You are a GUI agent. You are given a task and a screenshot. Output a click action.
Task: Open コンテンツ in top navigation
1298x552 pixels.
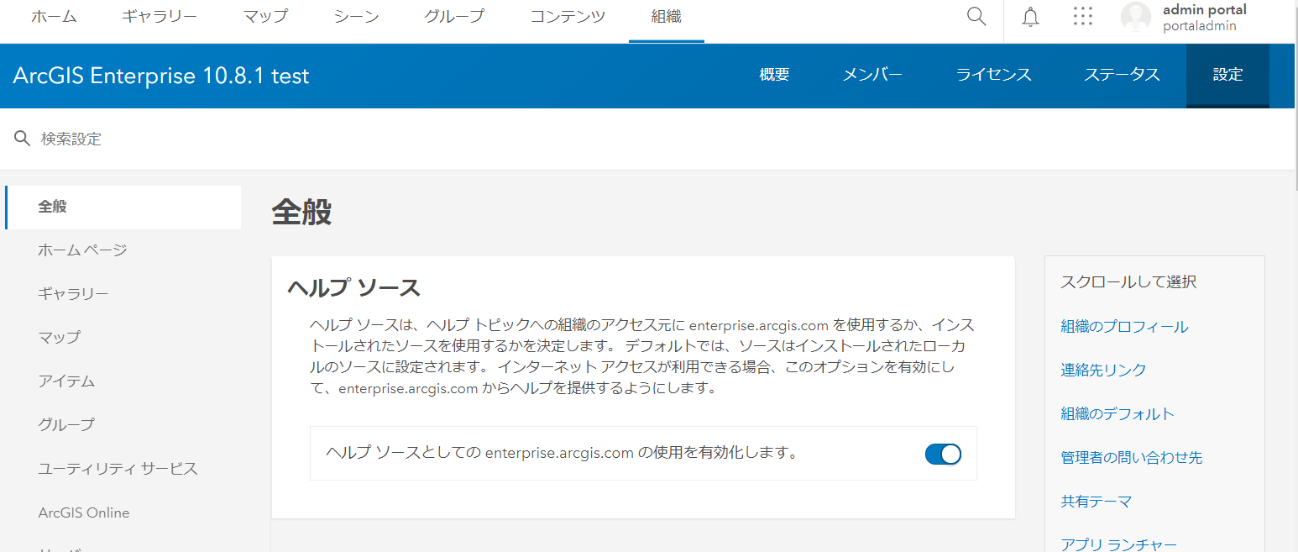pyautogui.click(x=568, y=17)
